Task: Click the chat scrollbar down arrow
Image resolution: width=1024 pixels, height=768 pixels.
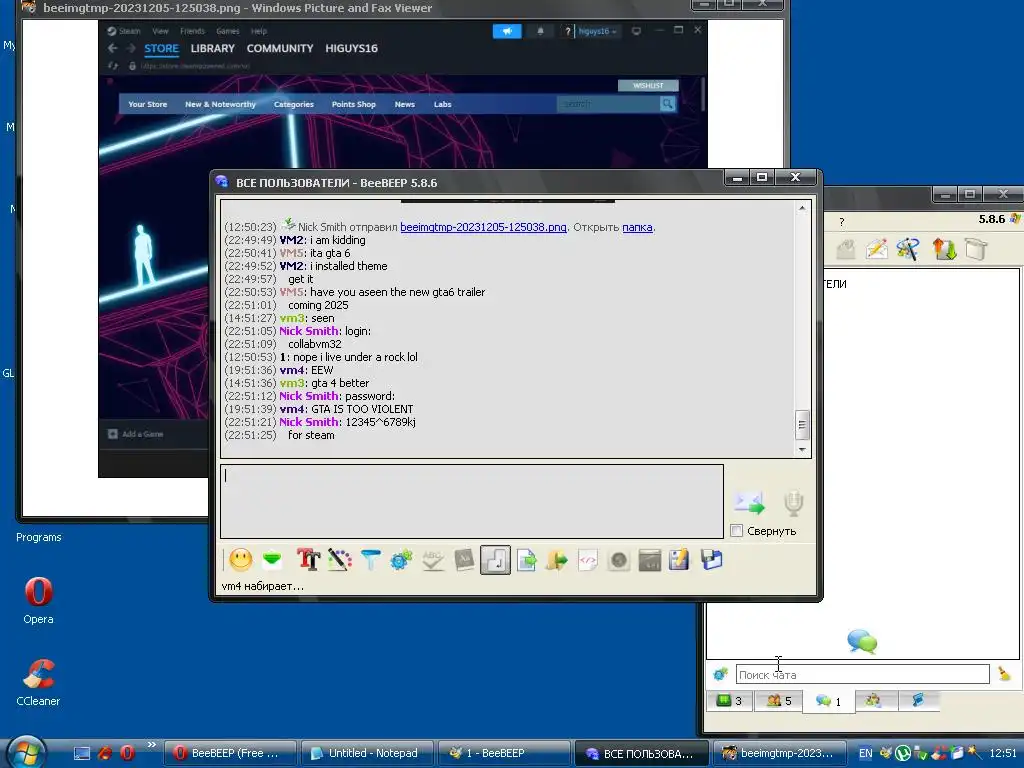Action: (x=802, y=449)
